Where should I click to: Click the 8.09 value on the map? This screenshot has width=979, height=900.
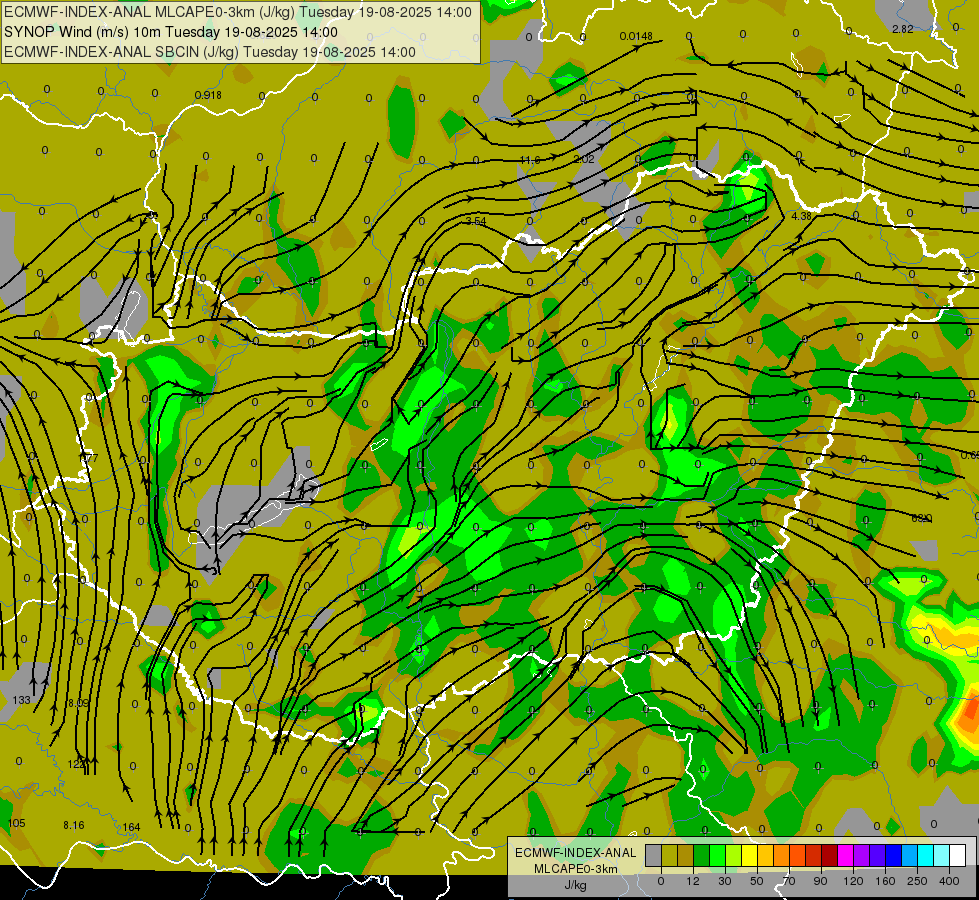click(x=78, y=703)
